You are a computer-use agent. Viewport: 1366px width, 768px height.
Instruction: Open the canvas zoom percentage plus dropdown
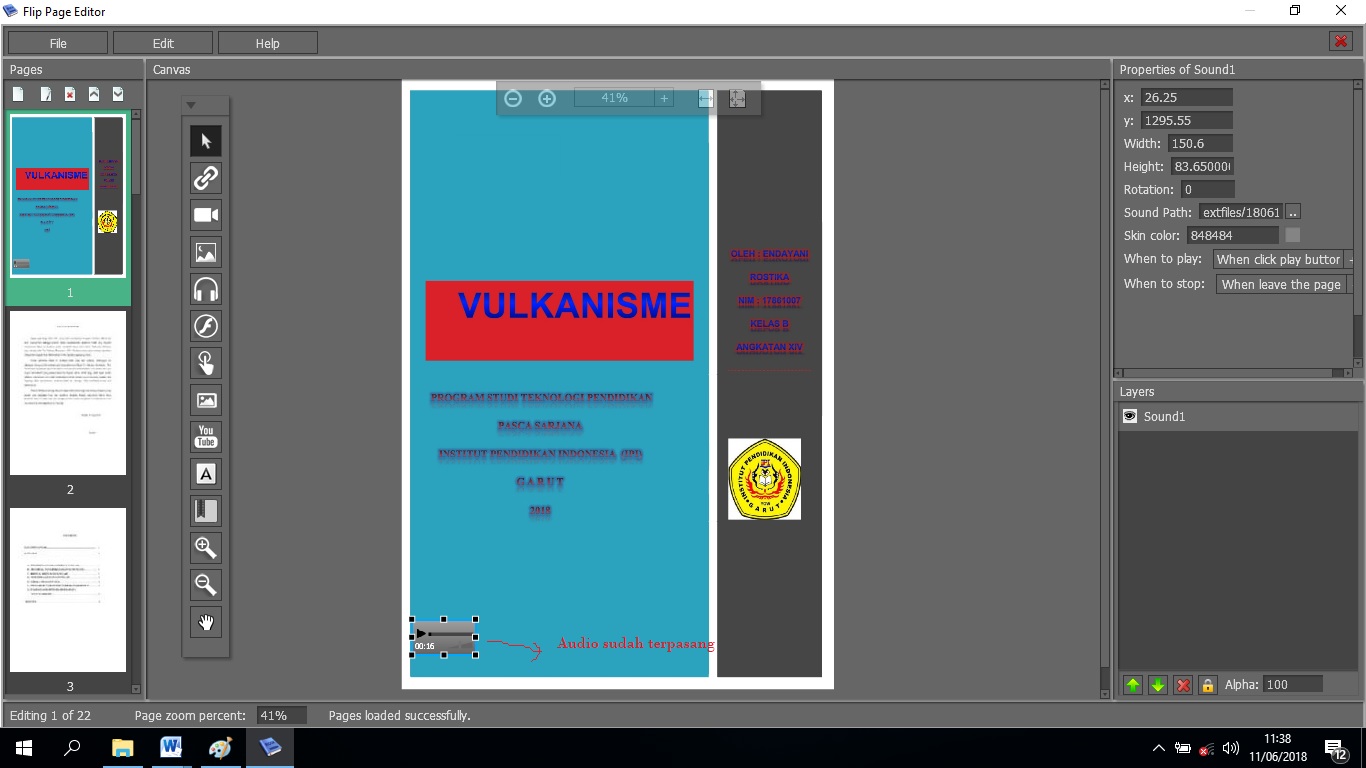coord(664,98)
